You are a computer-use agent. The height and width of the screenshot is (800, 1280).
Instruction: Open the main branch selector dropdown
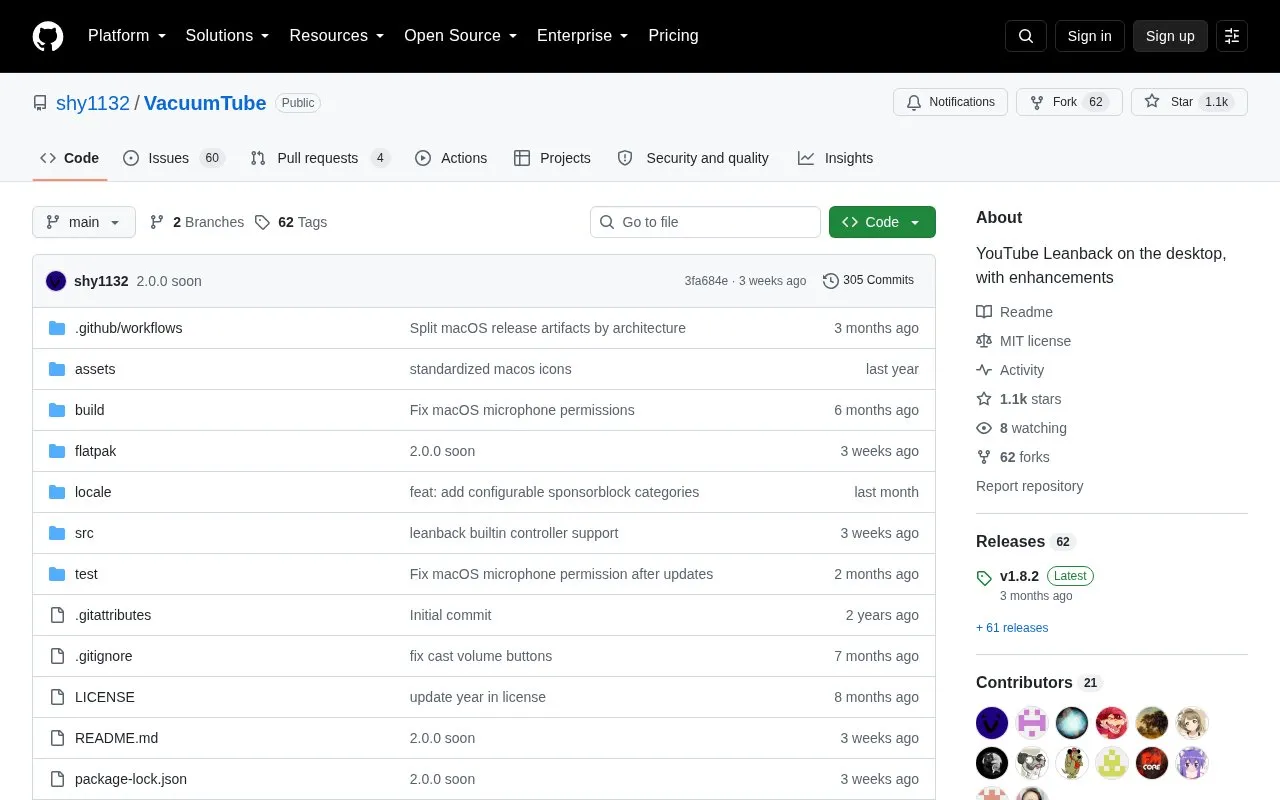click(x=84, y=222)
